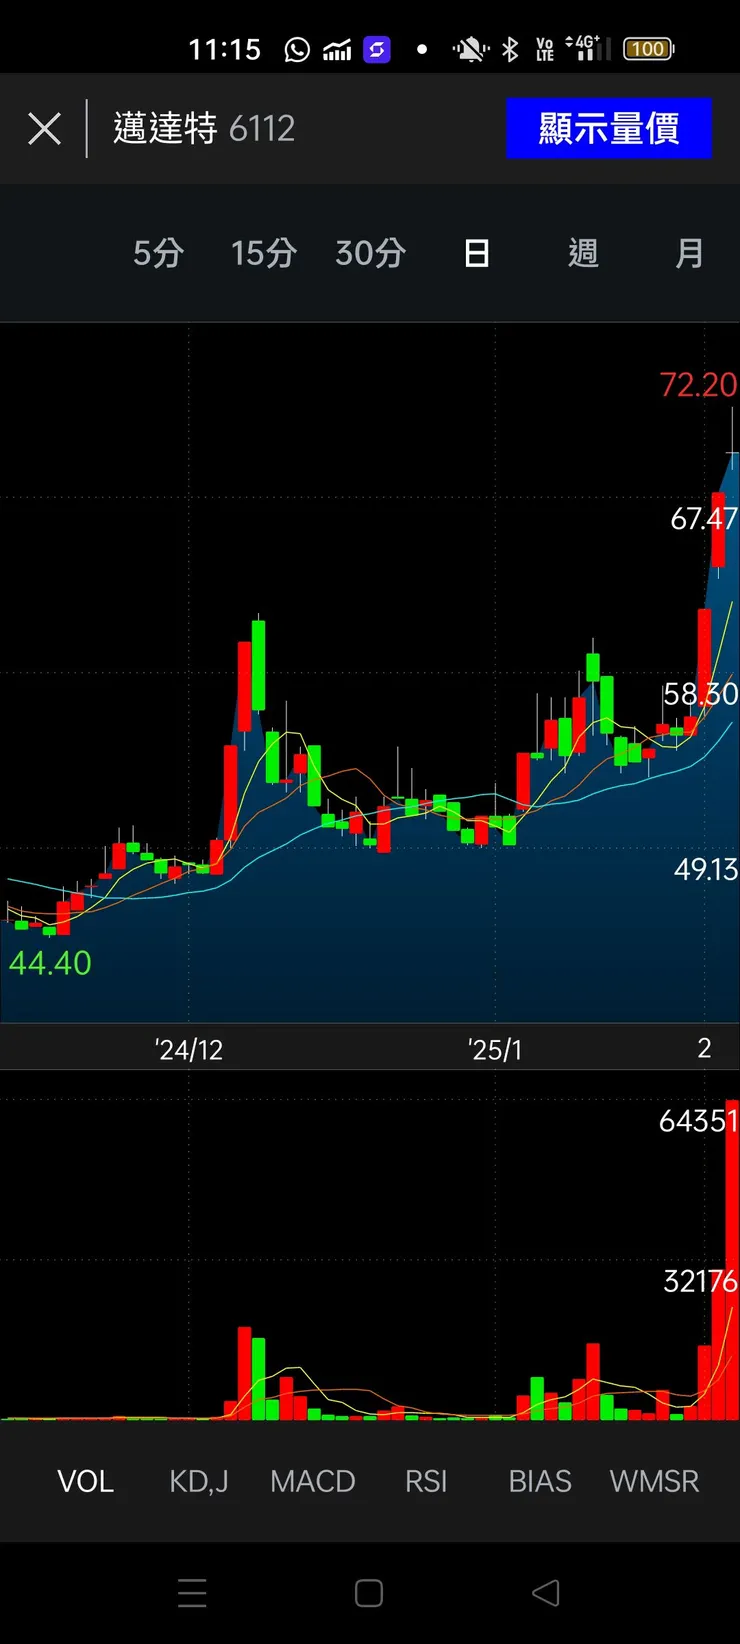Close the chart with the X icon
This screenshot has height=1644, width=740.
click(44, 129)
